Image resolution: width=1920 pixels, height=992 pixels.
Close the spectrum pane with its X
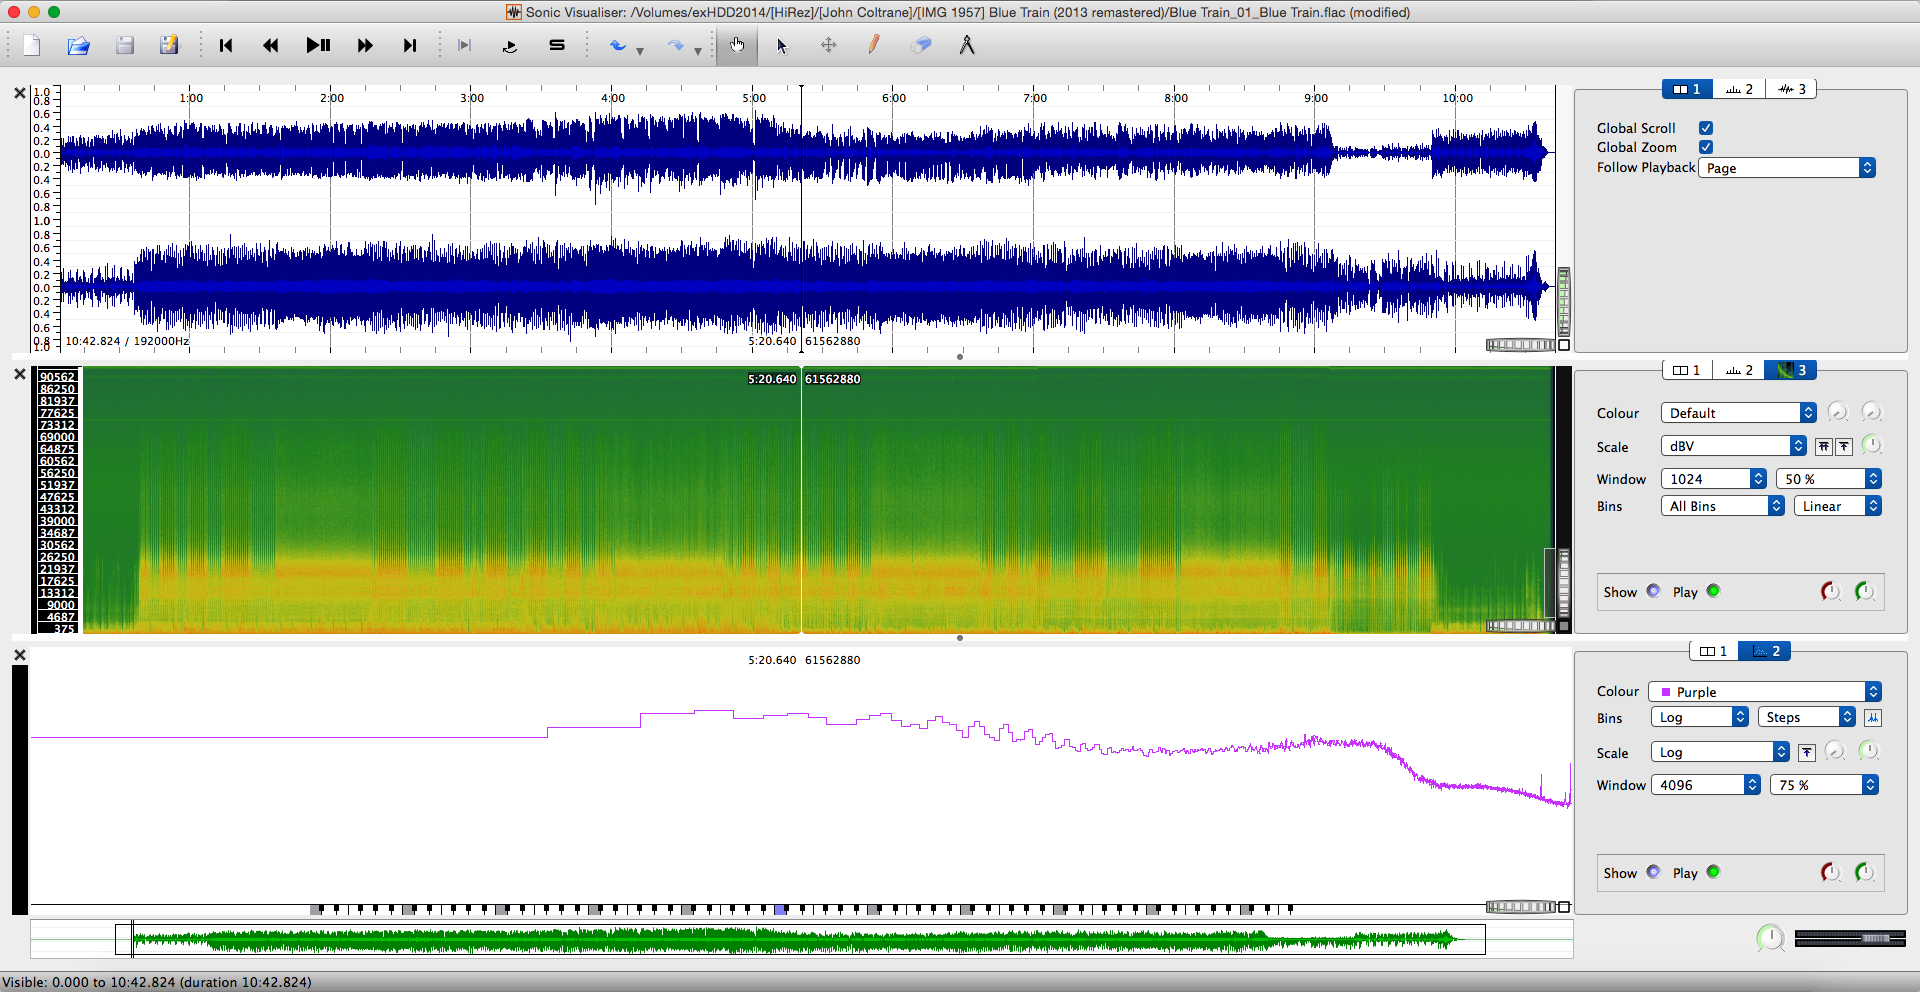(19, 655)
